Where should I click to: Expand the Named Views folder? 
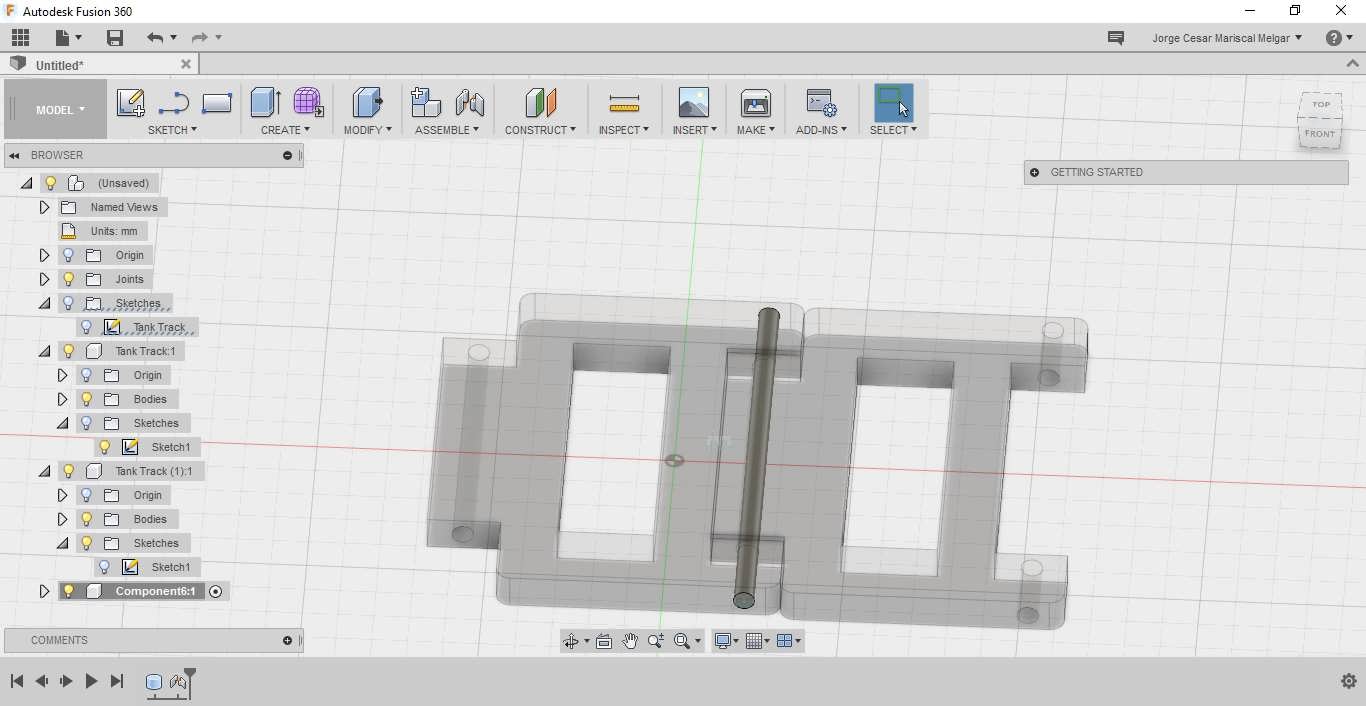(x=44, y=207)
